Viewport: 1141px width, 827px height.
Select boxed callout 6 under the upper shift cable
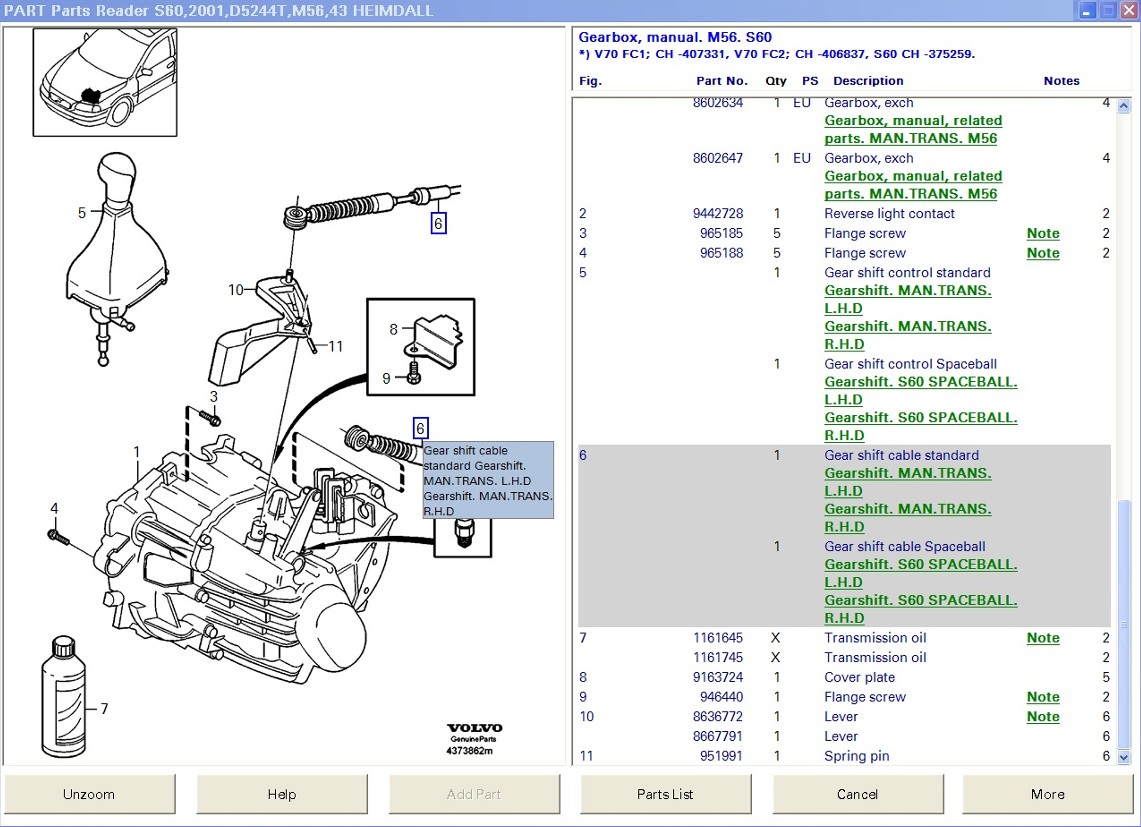438,223
